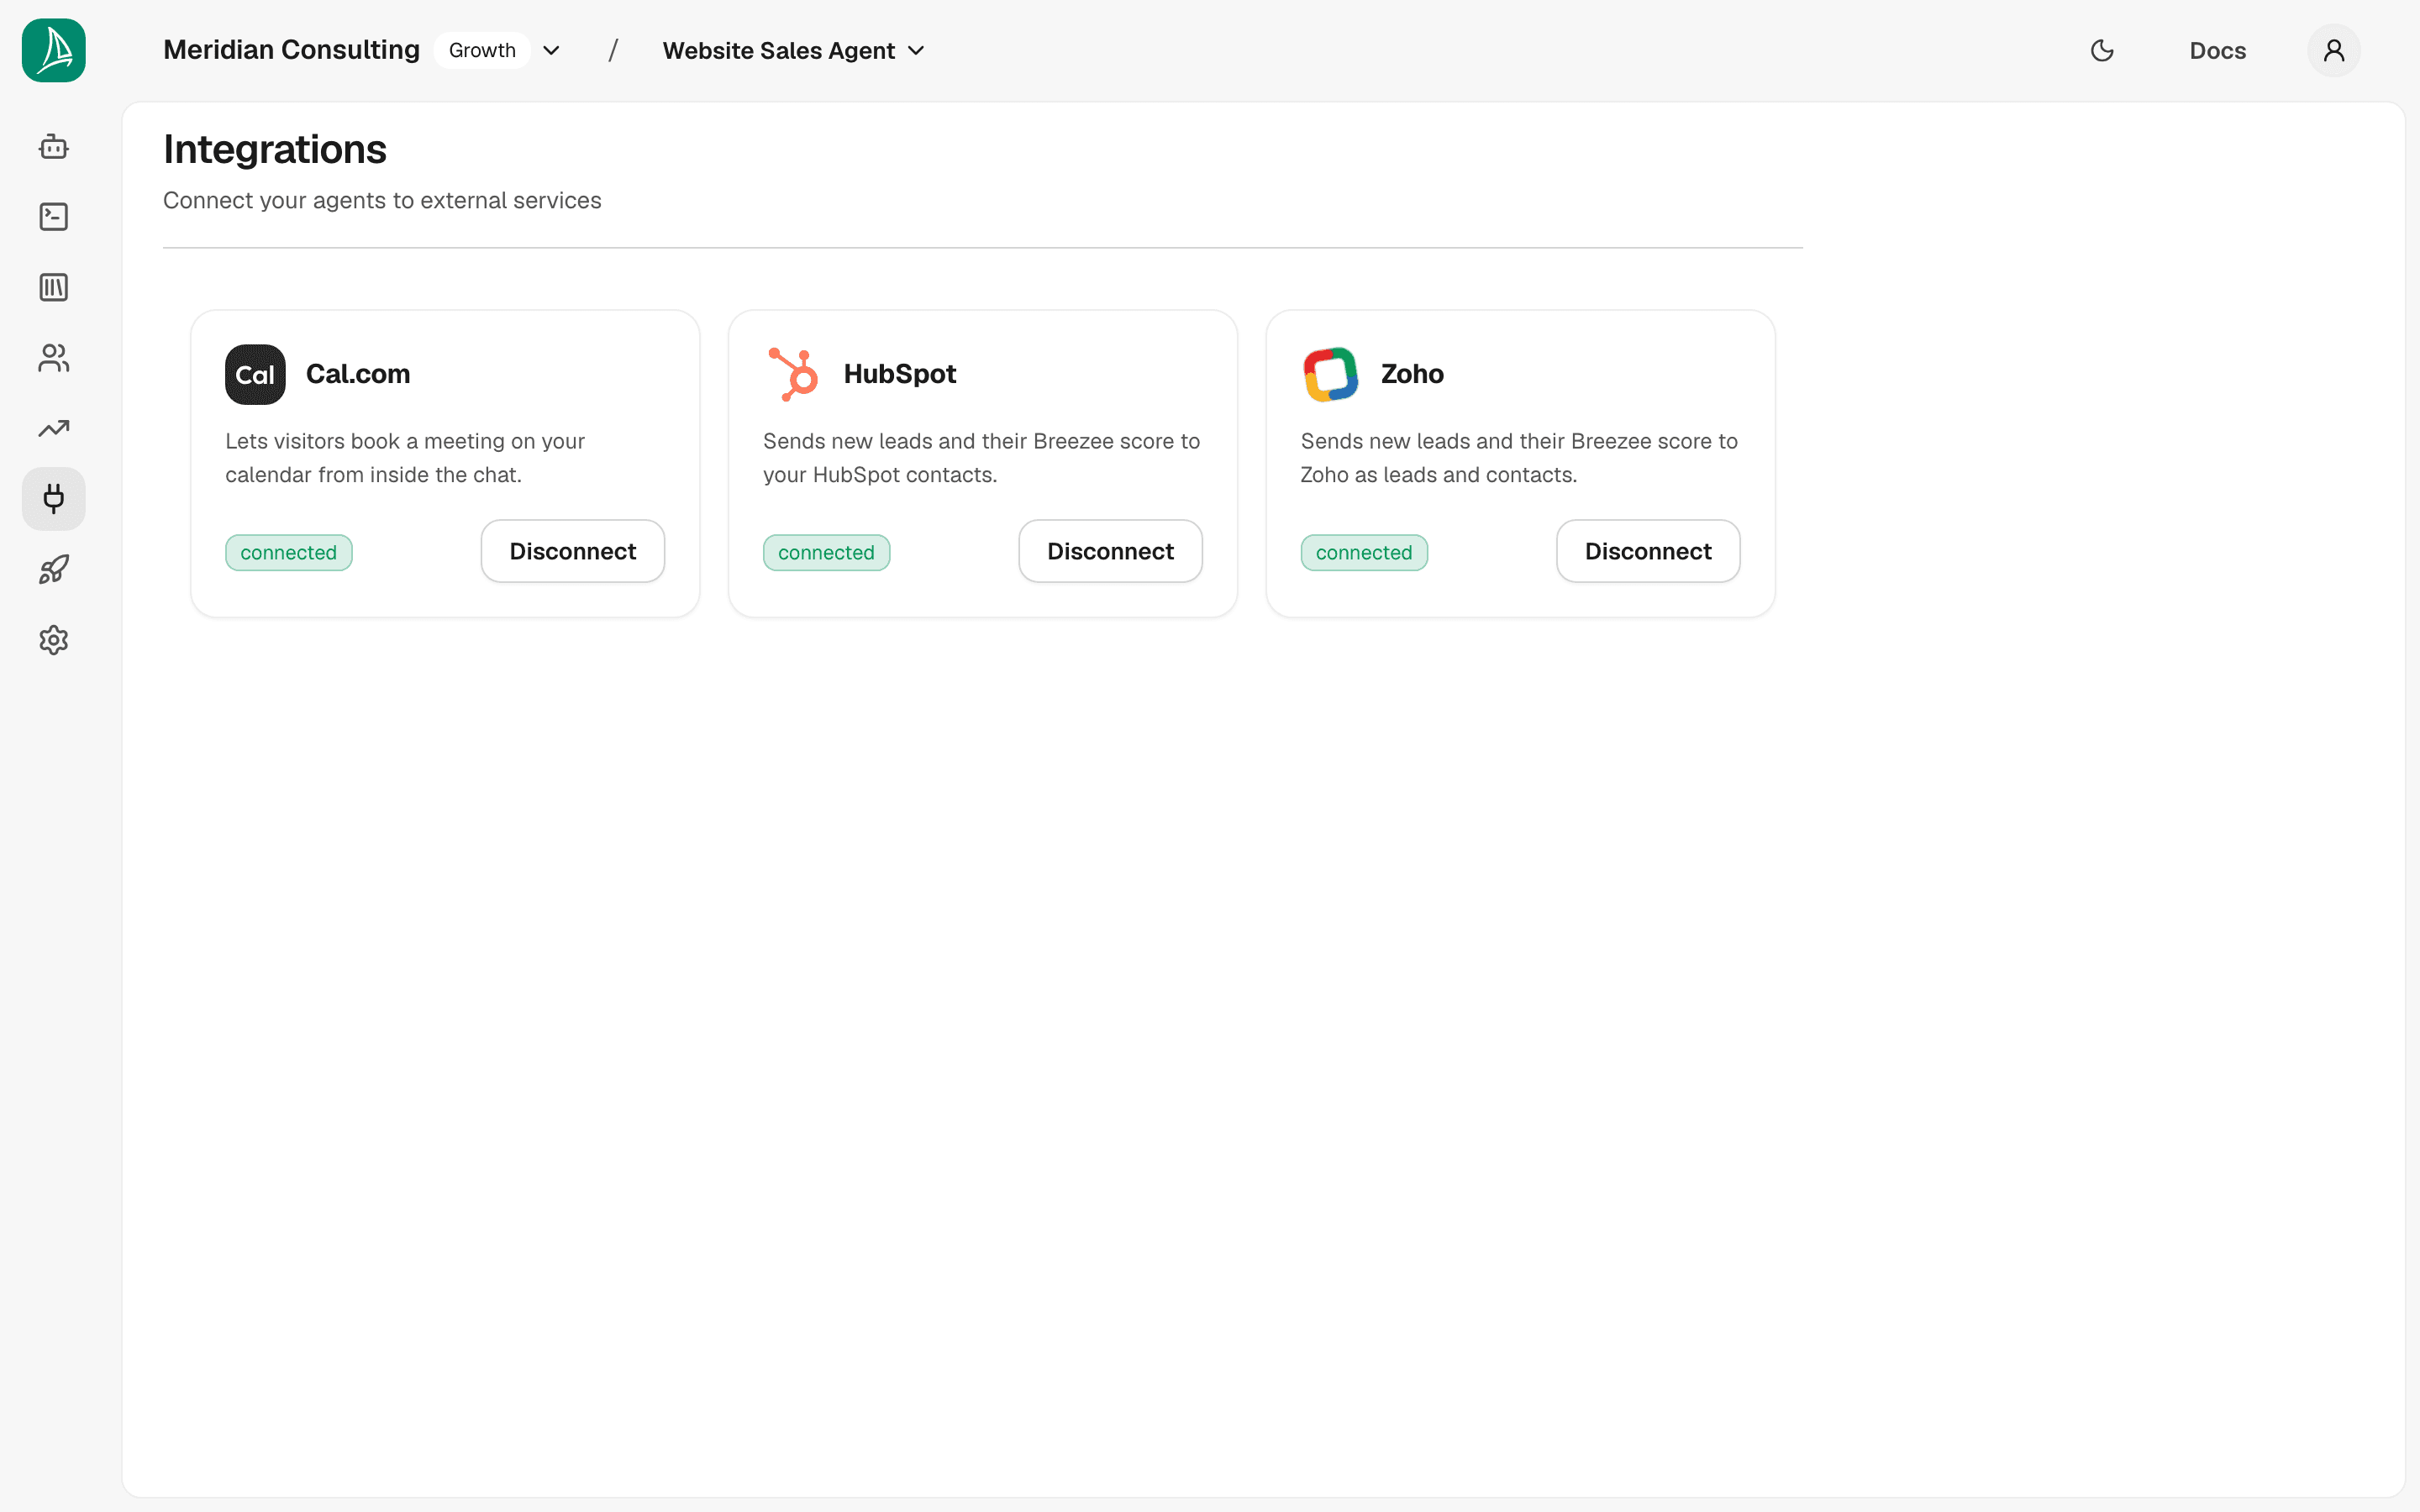This screenshot has height=1512, width=2420.
Task: Open the Docs link
Action: click(x=2217, y=50)
